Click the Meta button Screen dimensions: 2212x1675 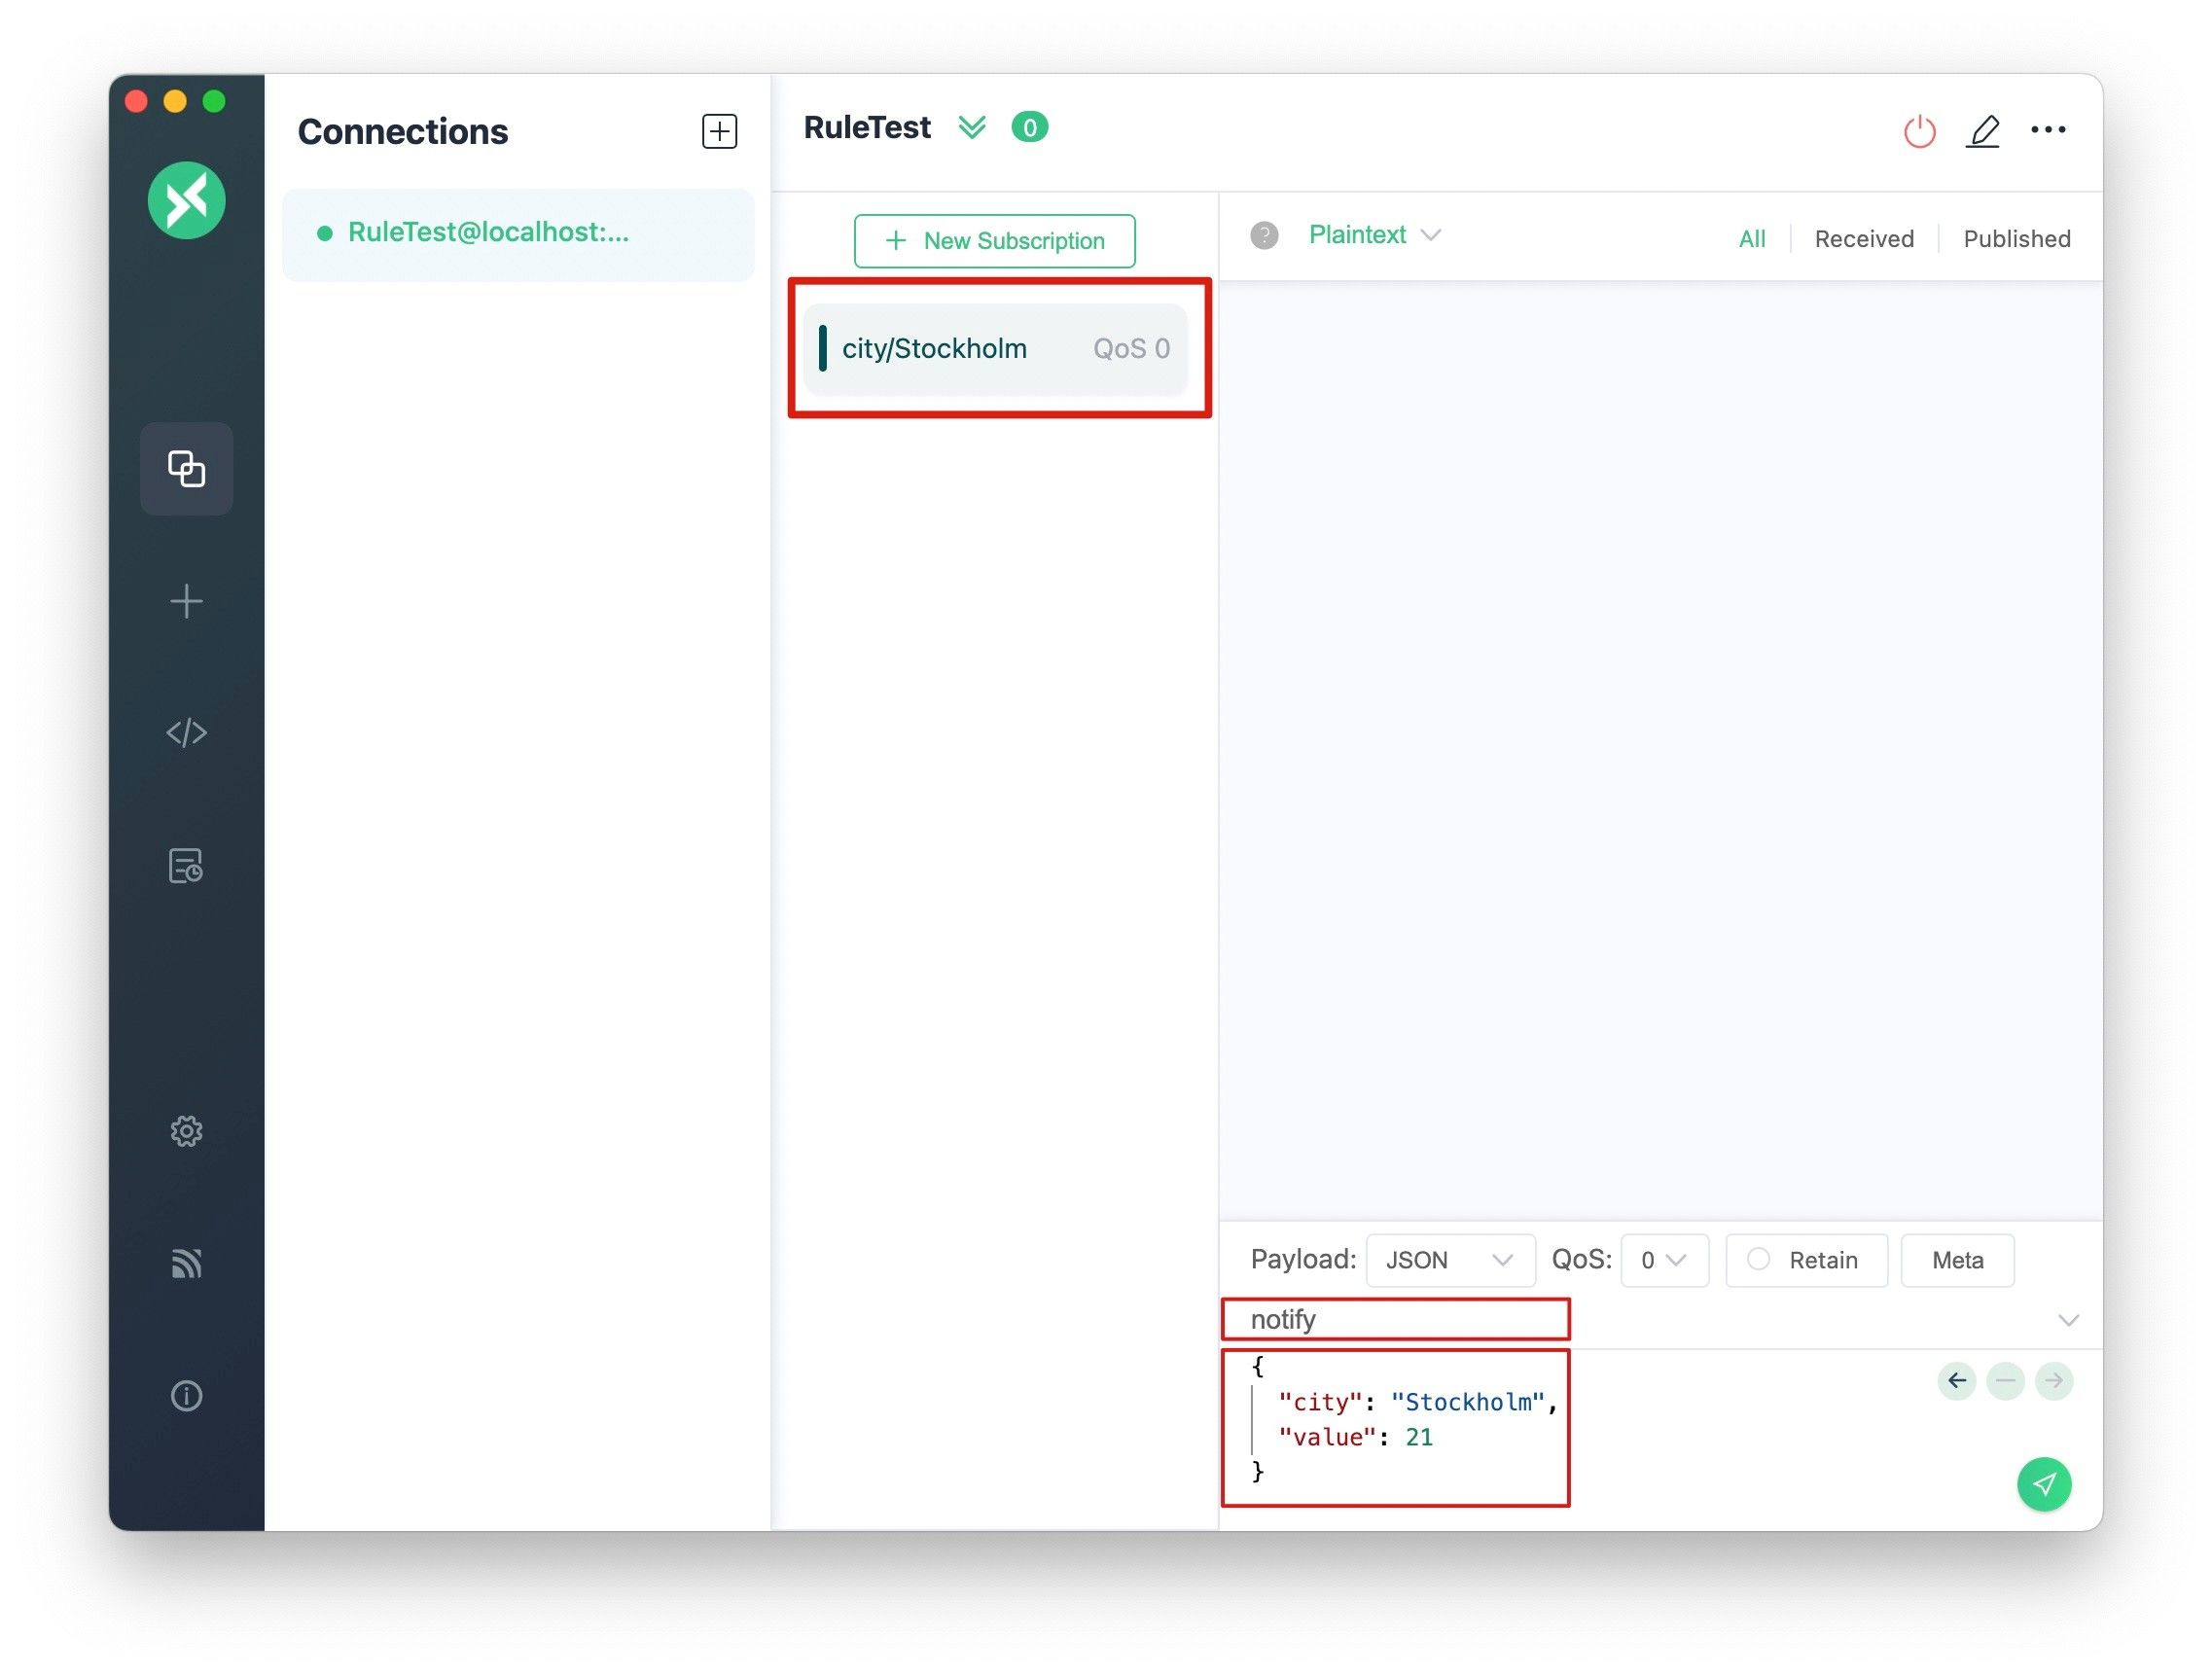tap(1958, 1260)
